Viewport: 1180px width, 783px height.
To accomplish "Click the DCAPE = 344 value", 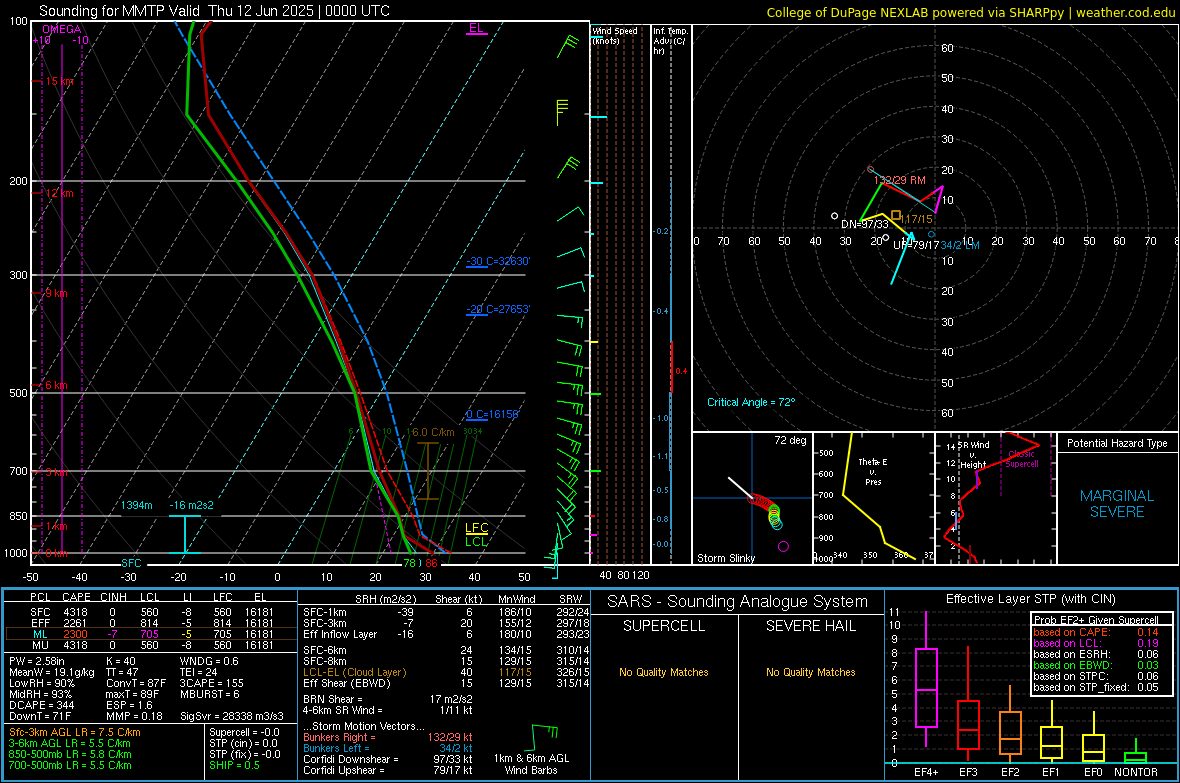I will (x=41, y=705).
